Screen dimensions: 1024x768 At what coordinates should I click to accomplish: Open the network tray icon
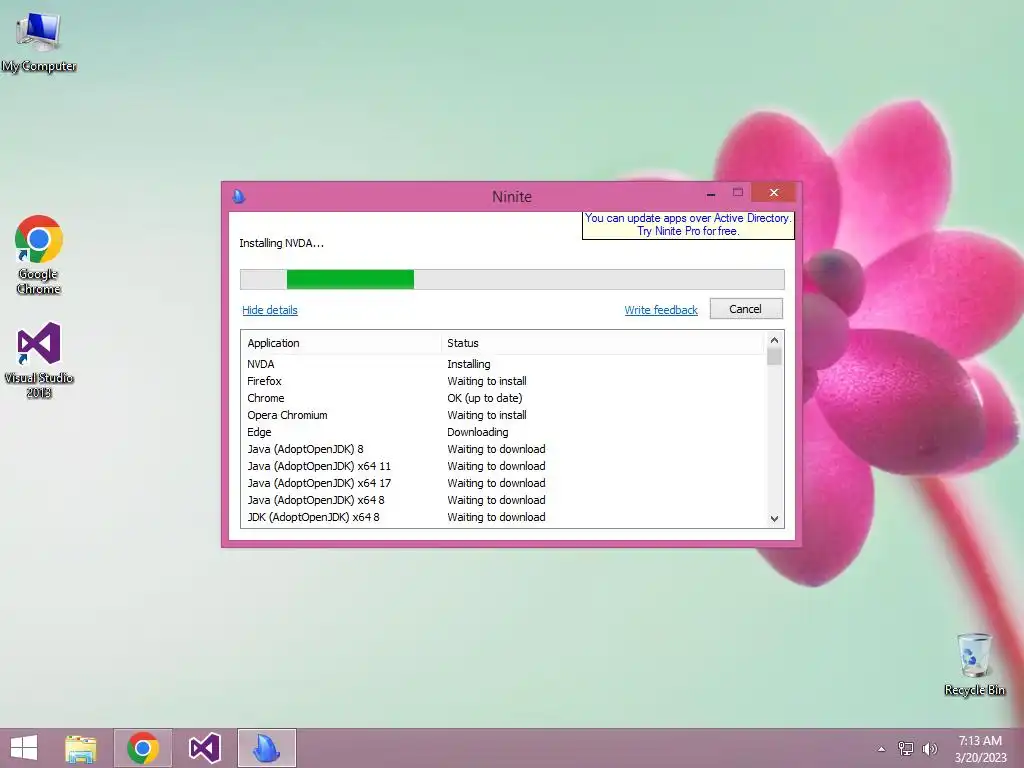pyautogui.click(x=906, y=748)
